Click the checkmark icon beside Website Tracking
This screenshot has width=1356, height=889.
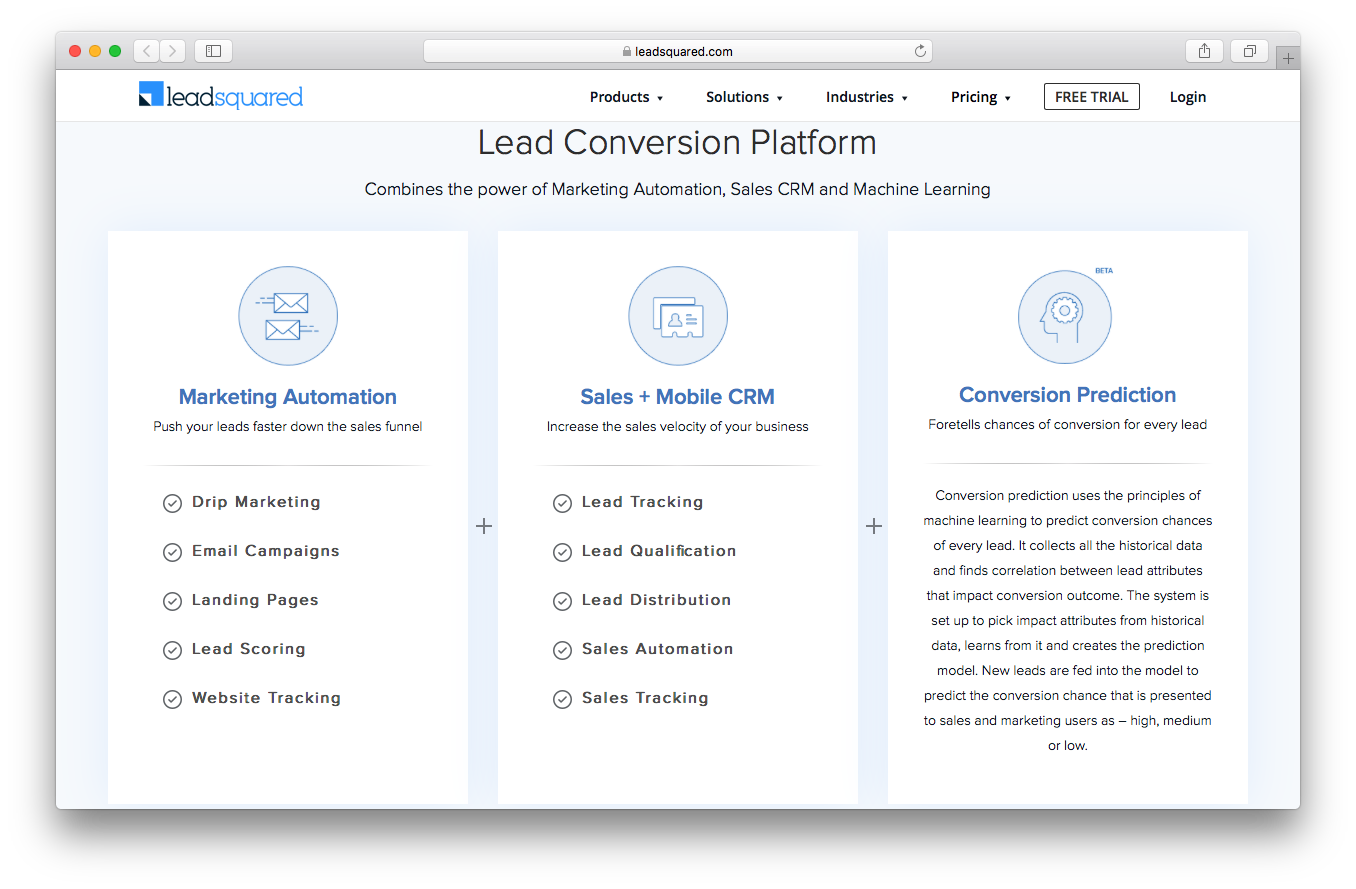pos(172,699)
